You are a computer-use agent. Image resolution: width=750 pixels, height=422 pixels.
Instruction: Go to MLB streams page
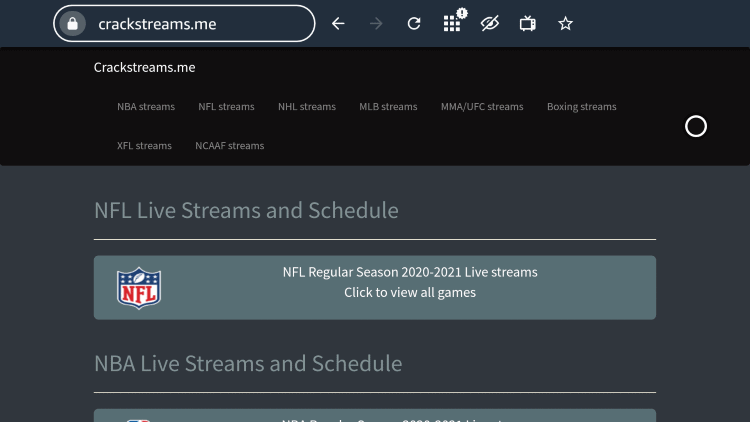[388, 107]
